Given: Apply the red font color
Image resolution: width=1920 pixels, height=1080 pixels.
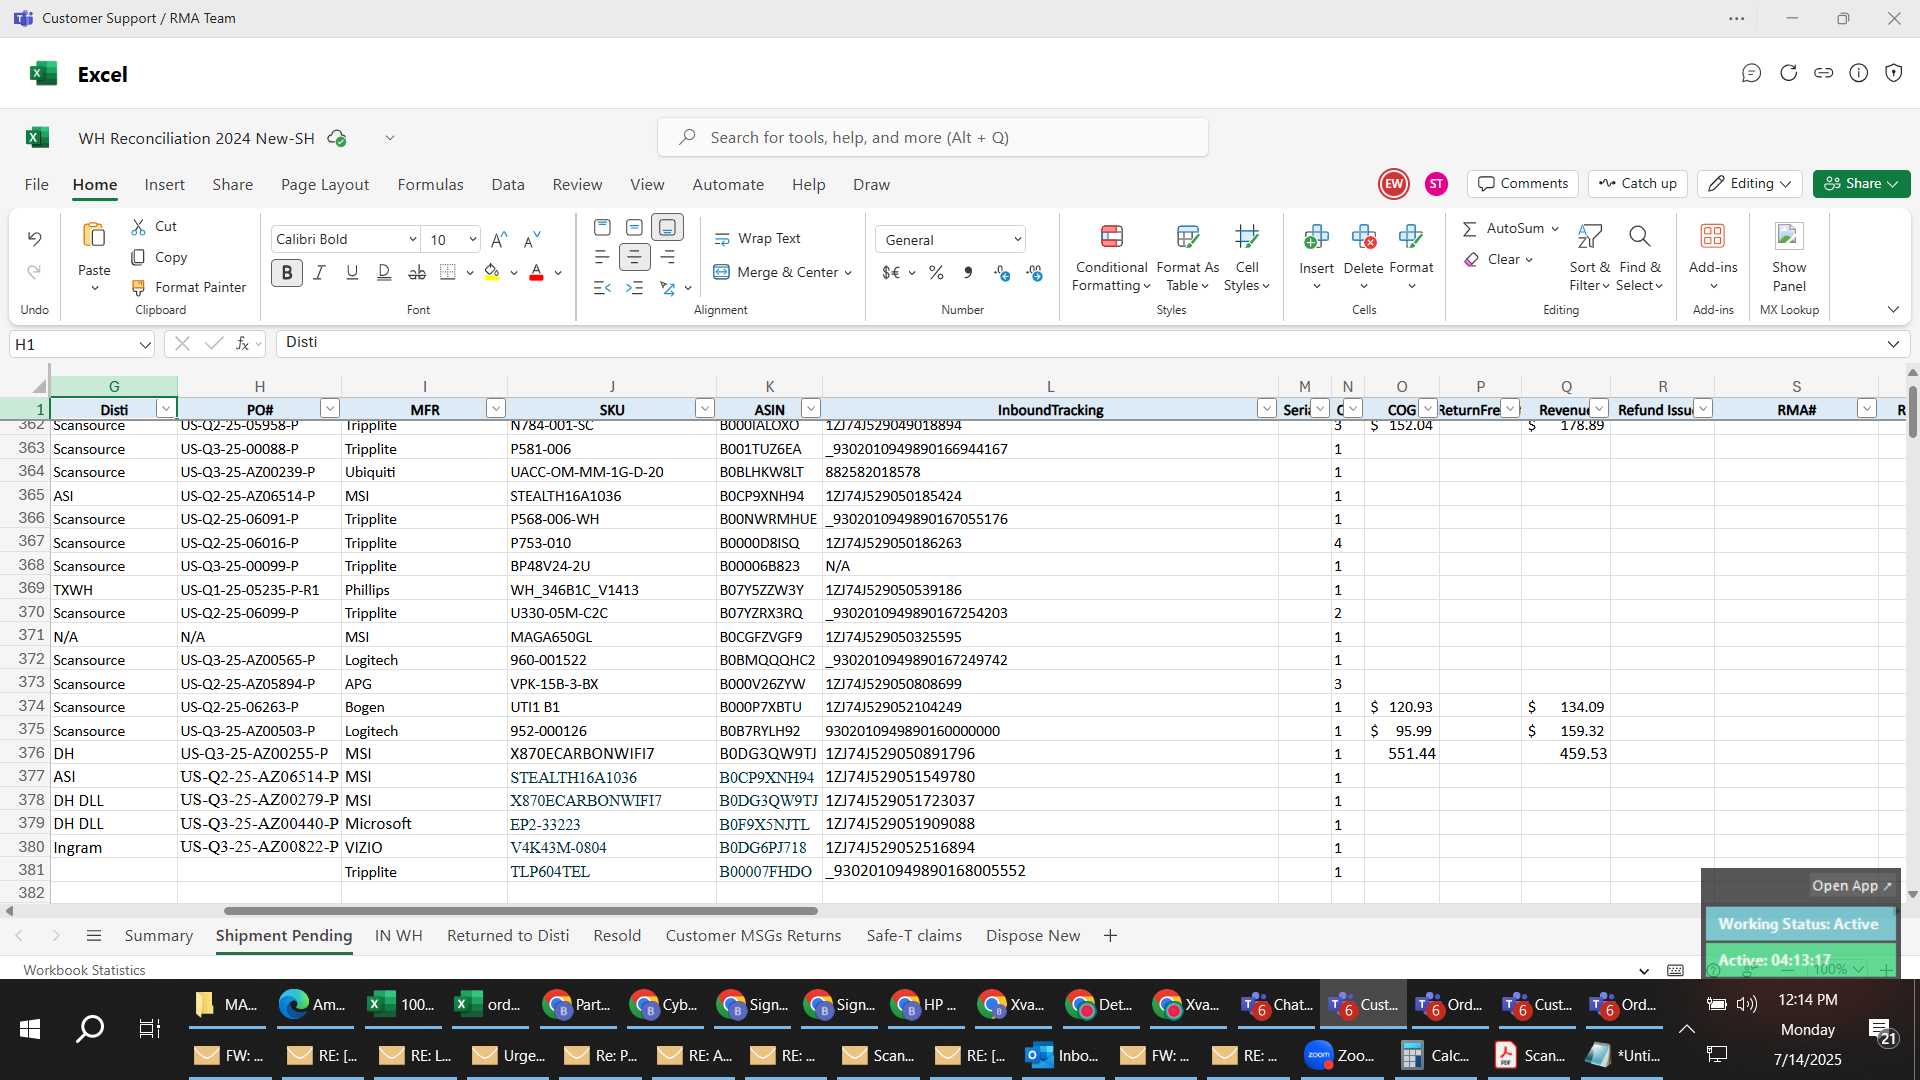Looking at the screenshot, I should (536, 272).
